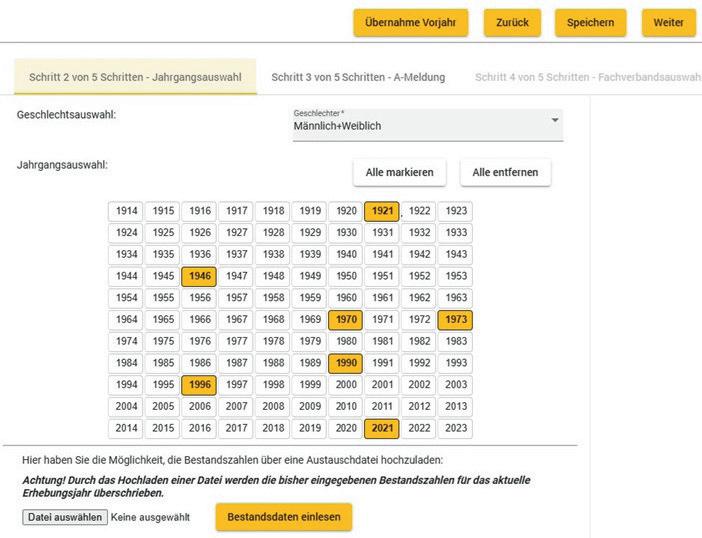Choose a file with Datei auswählen
The width and height of the screenshot is (702, 538).
[64, 517]
